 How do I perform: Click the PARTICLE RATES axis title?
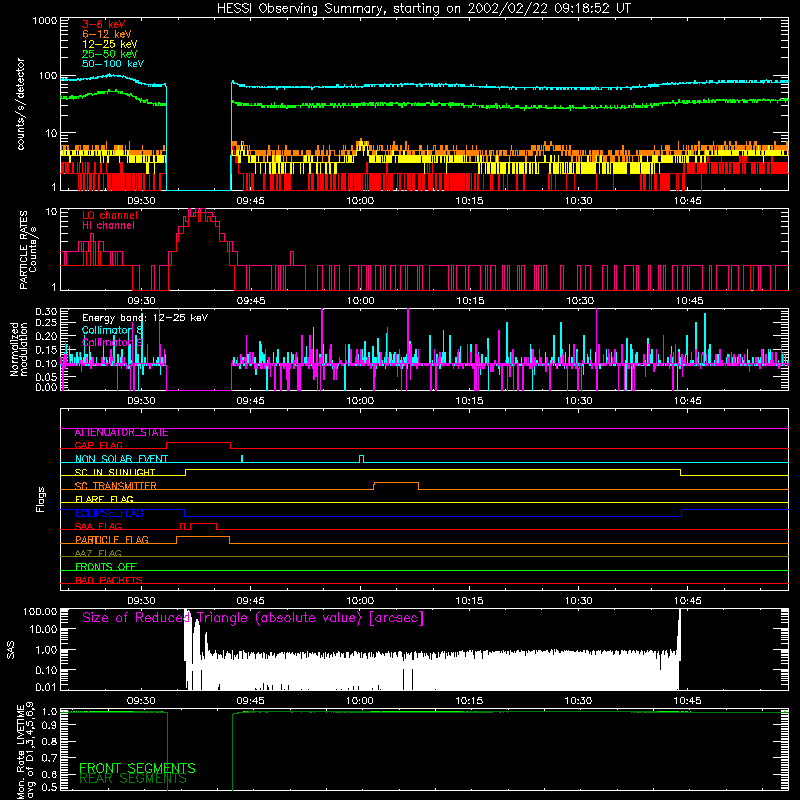[23, 250]
